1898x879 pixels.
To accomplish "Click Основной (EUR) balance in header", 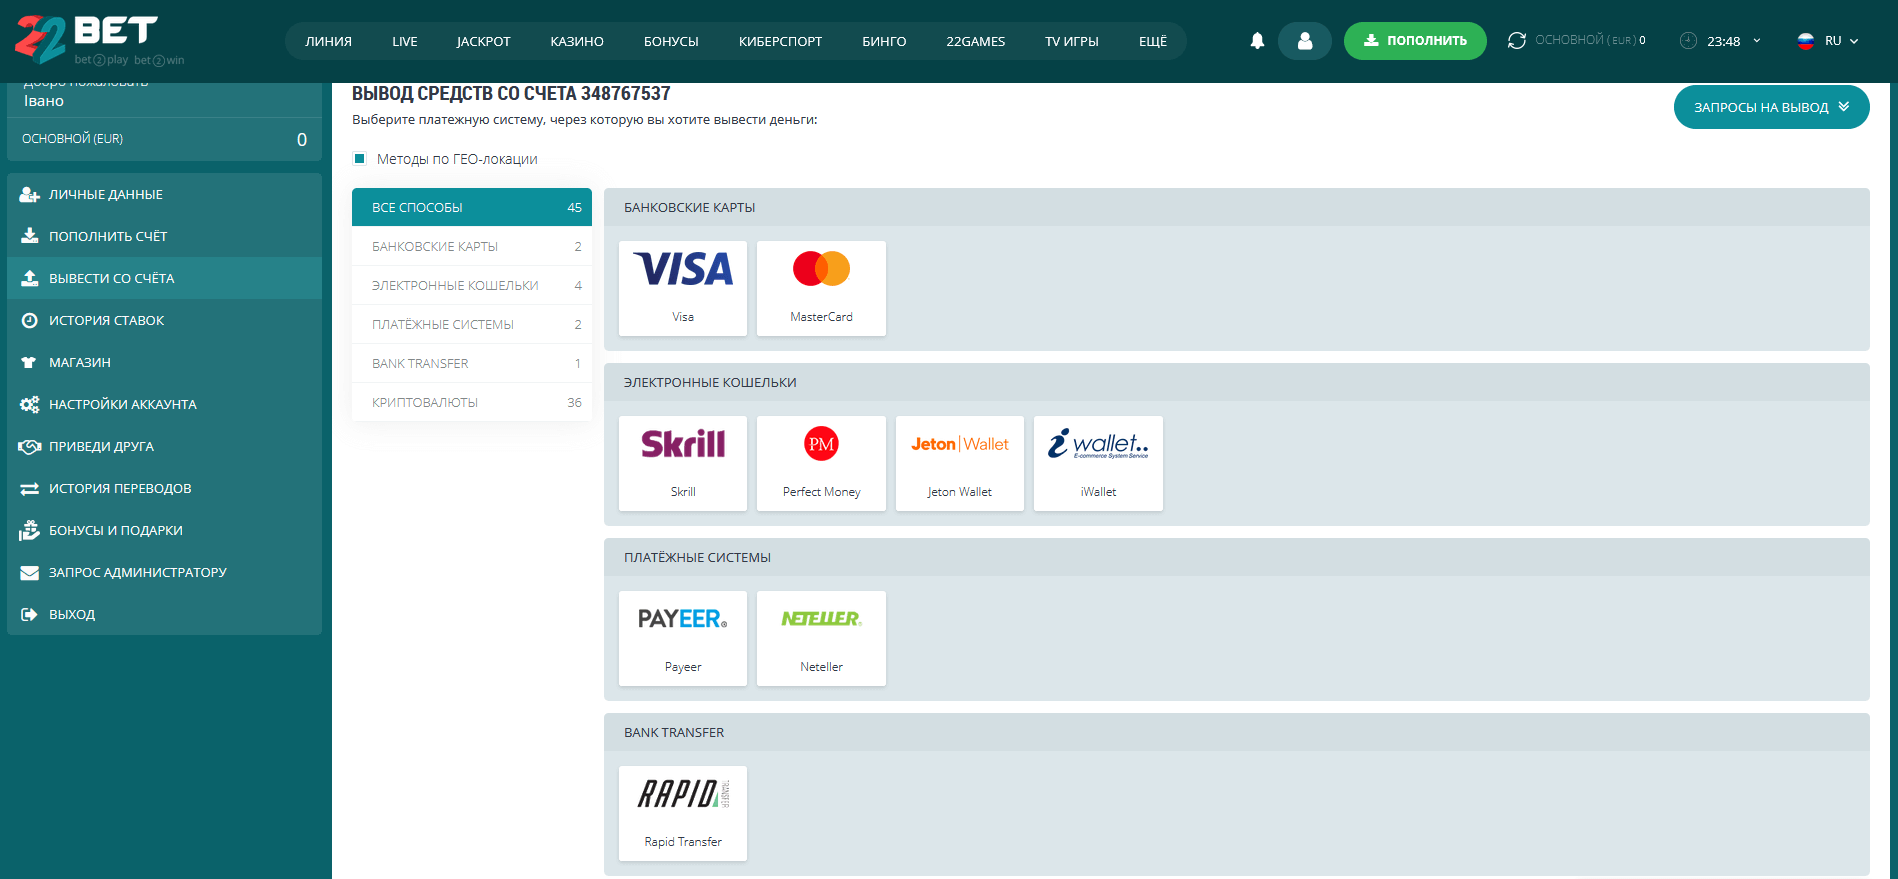I will (x=1590, y=41).
